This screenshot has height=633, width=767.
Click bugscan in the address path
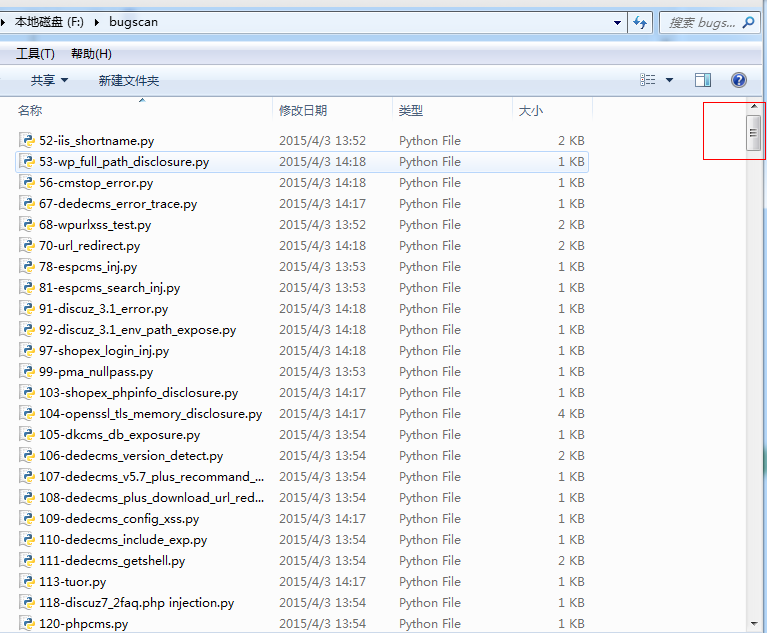pyautogui.click(x=133, y=23)
